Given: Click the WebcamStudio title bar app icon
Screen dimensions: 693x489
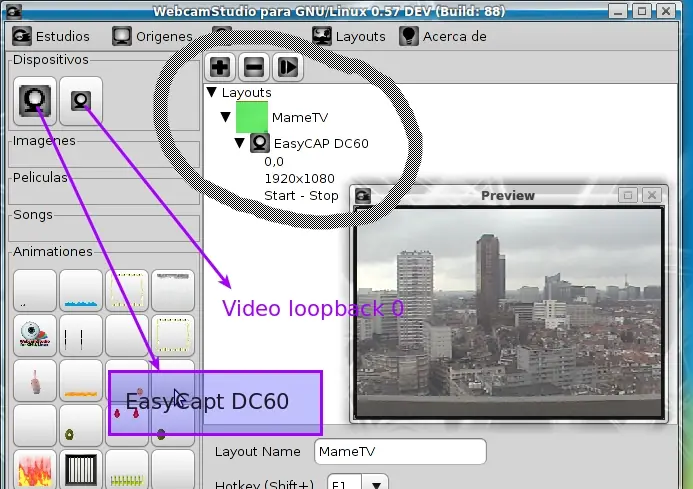Looking at the screenshot, I should click(13, 11).
